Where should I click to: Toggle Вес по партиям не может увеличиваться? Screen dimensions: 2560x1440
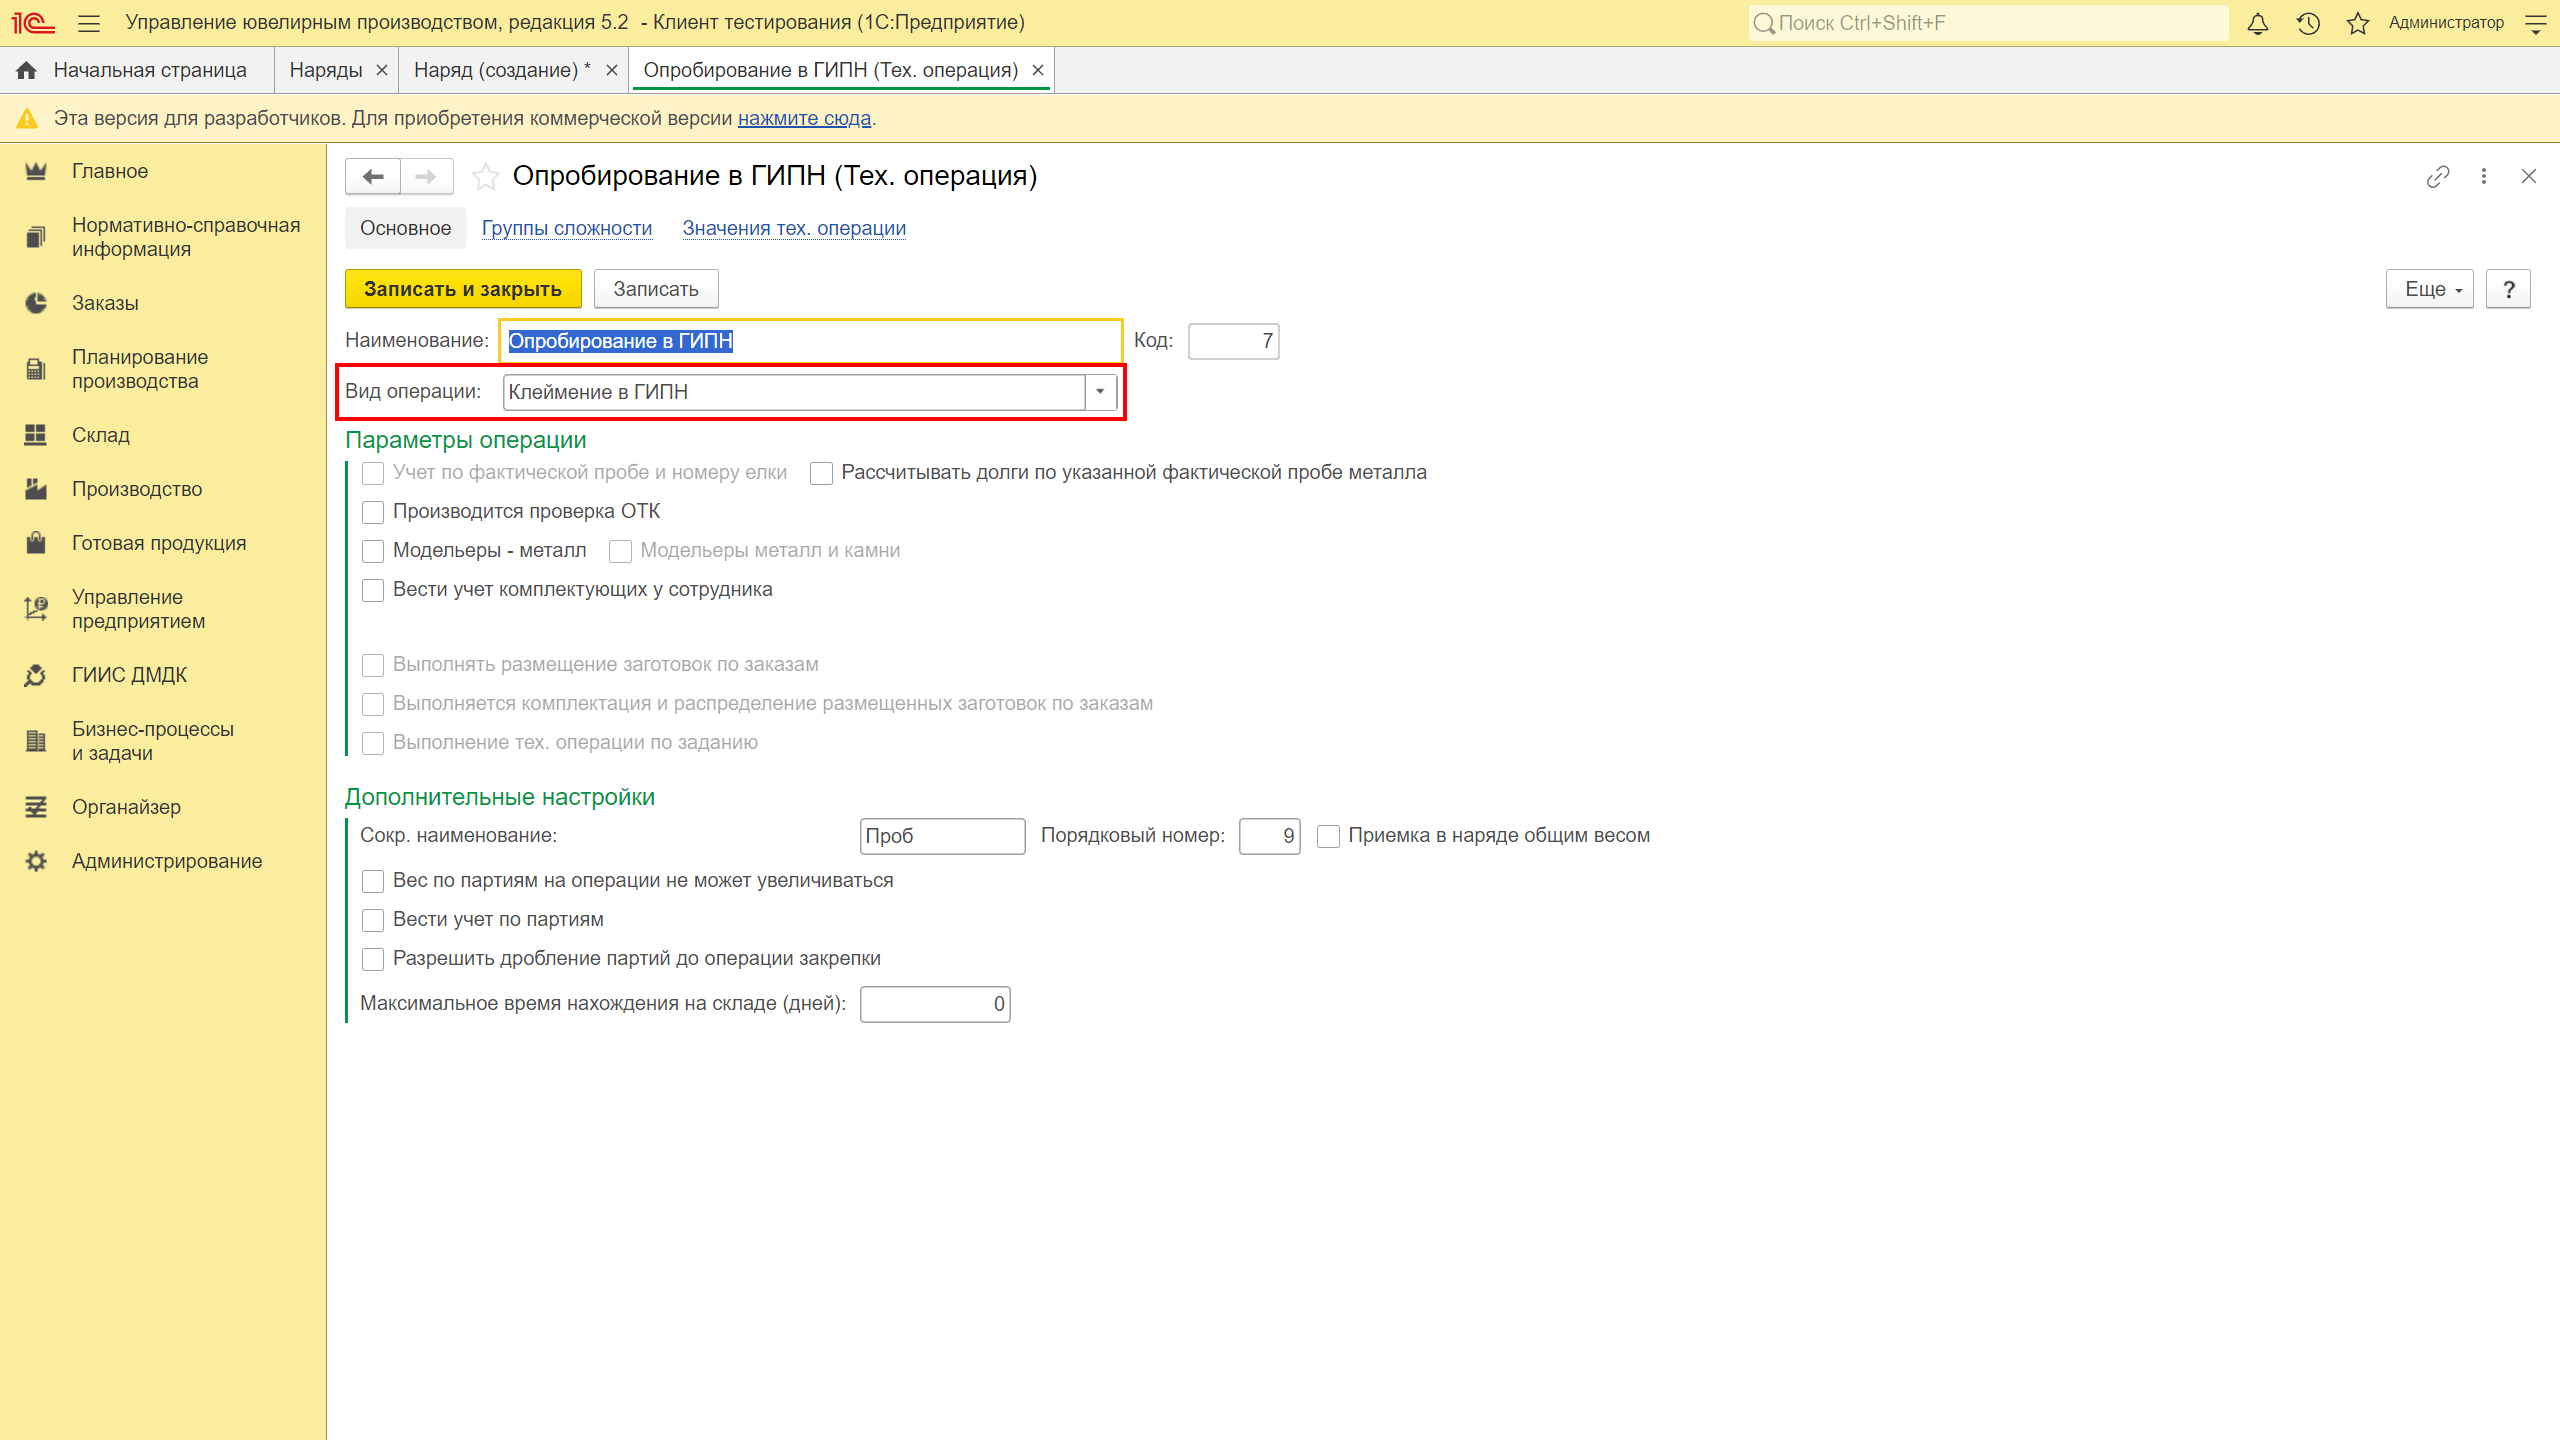click(373, 881)
